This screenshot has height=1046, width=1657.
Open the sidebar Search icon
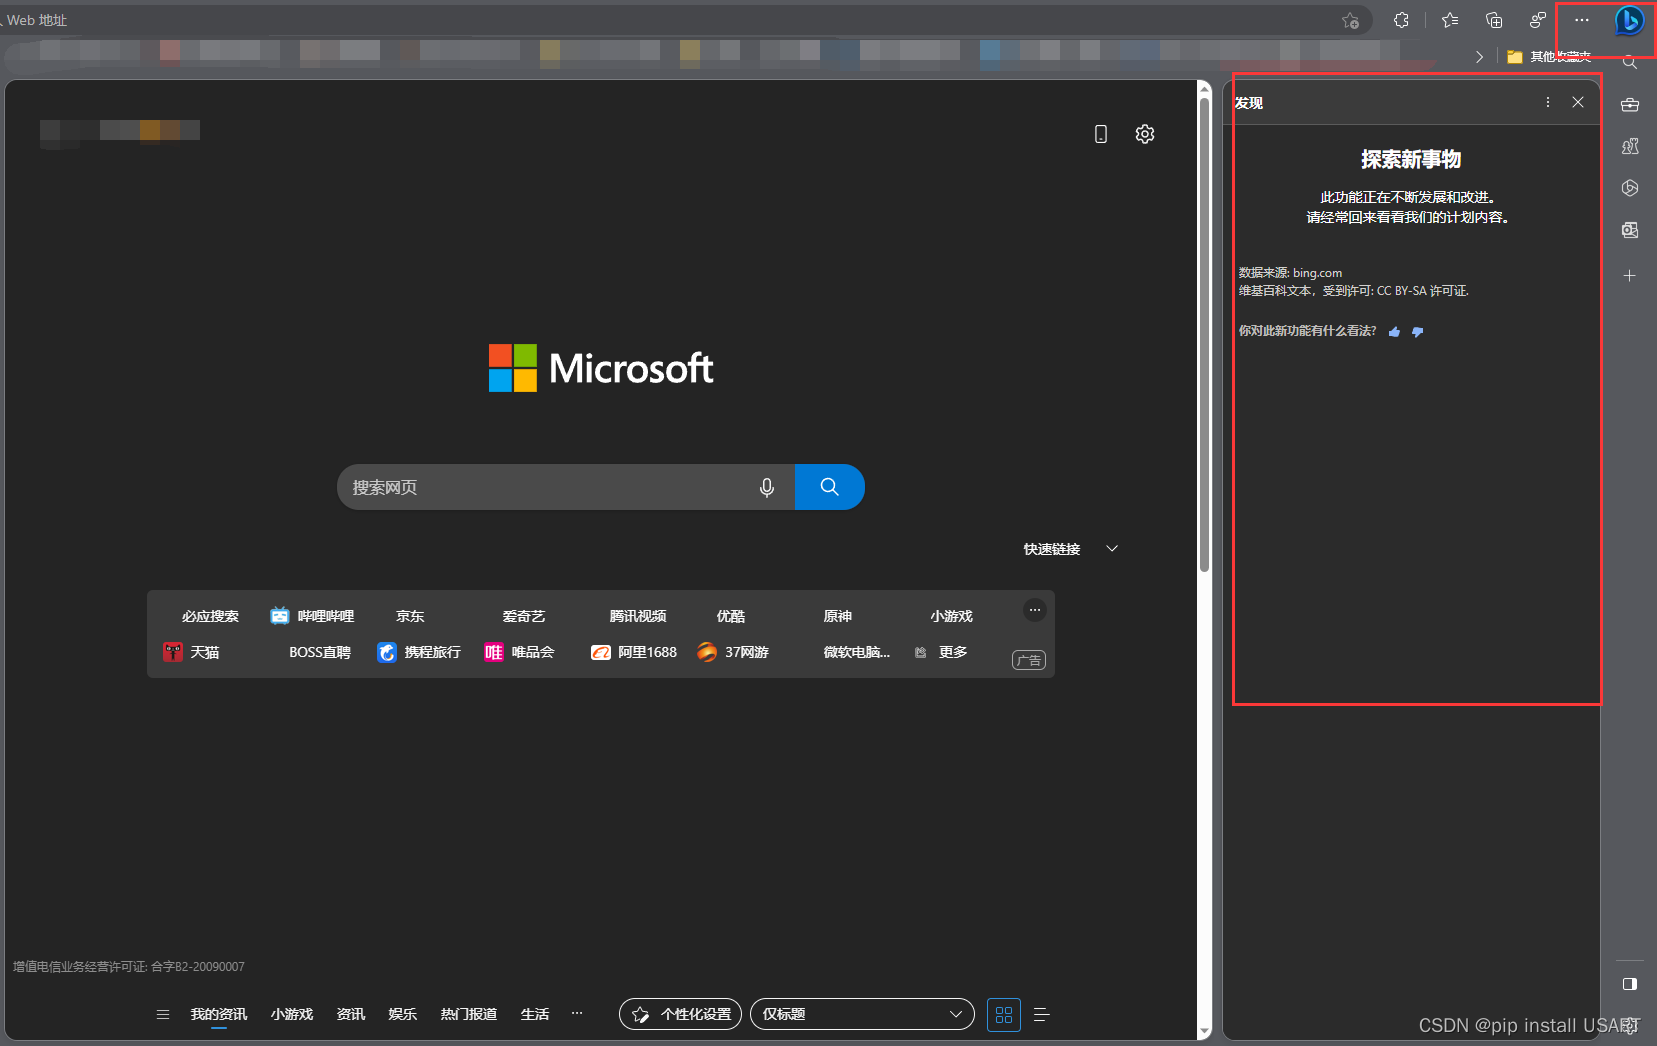point(1630,62)
